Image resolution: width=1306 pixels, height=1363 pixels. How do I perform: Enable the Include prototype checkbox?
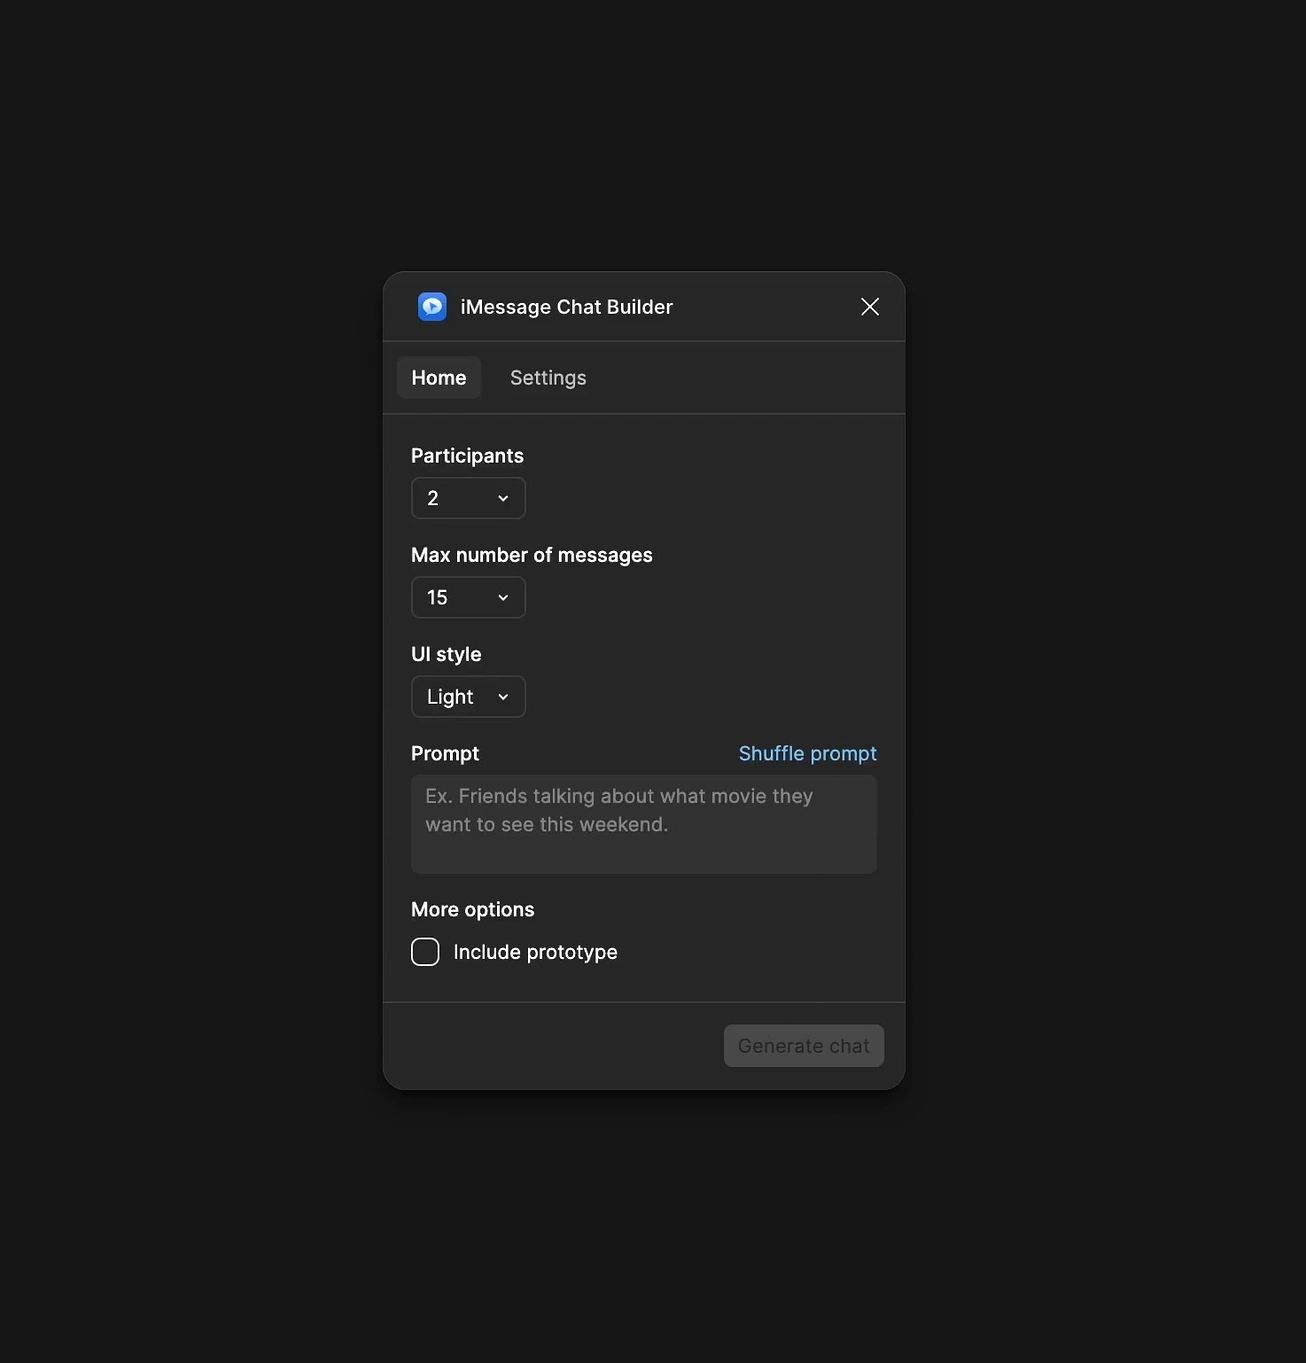coord(425,952)
